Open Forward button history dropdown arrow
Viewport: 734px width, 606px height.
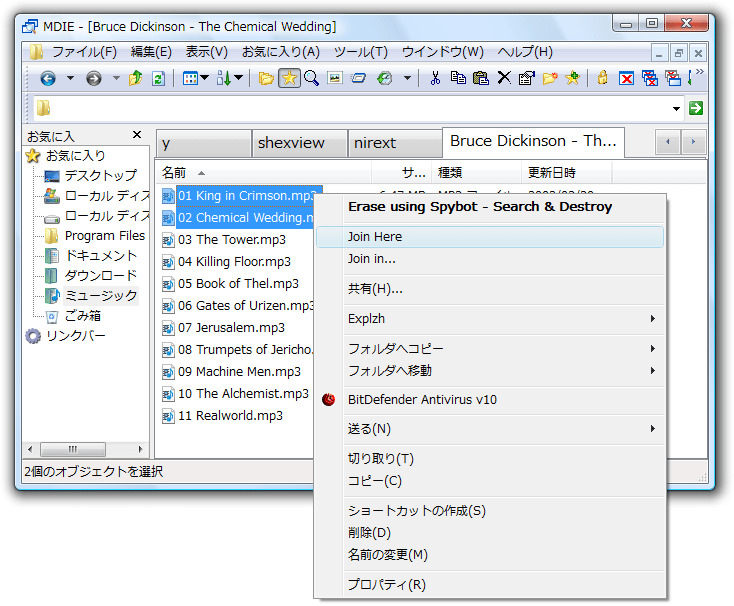pyautogui.click(x=116, y=78)
